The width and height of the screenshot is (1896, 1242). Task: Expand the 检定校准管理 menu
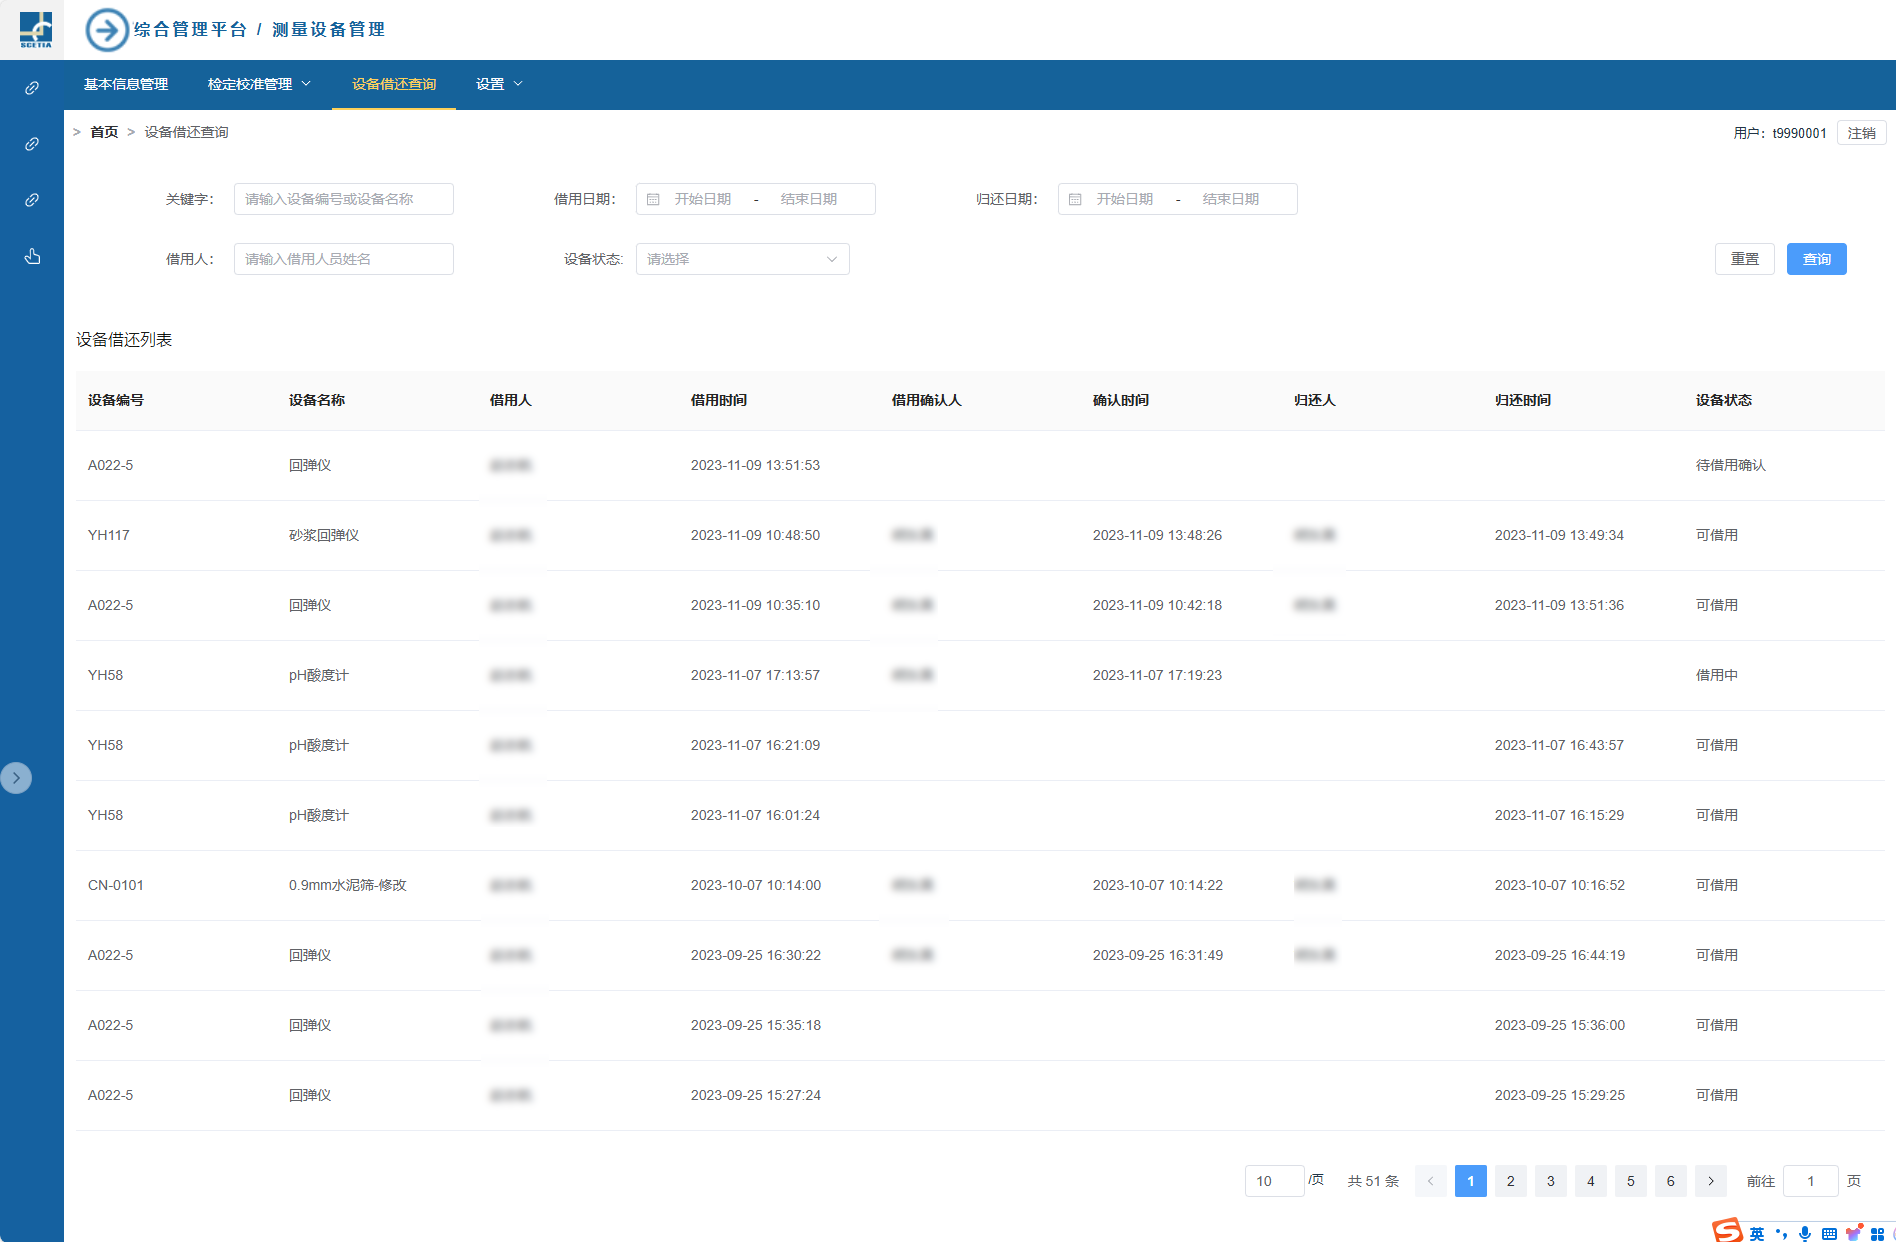(259, 84)
